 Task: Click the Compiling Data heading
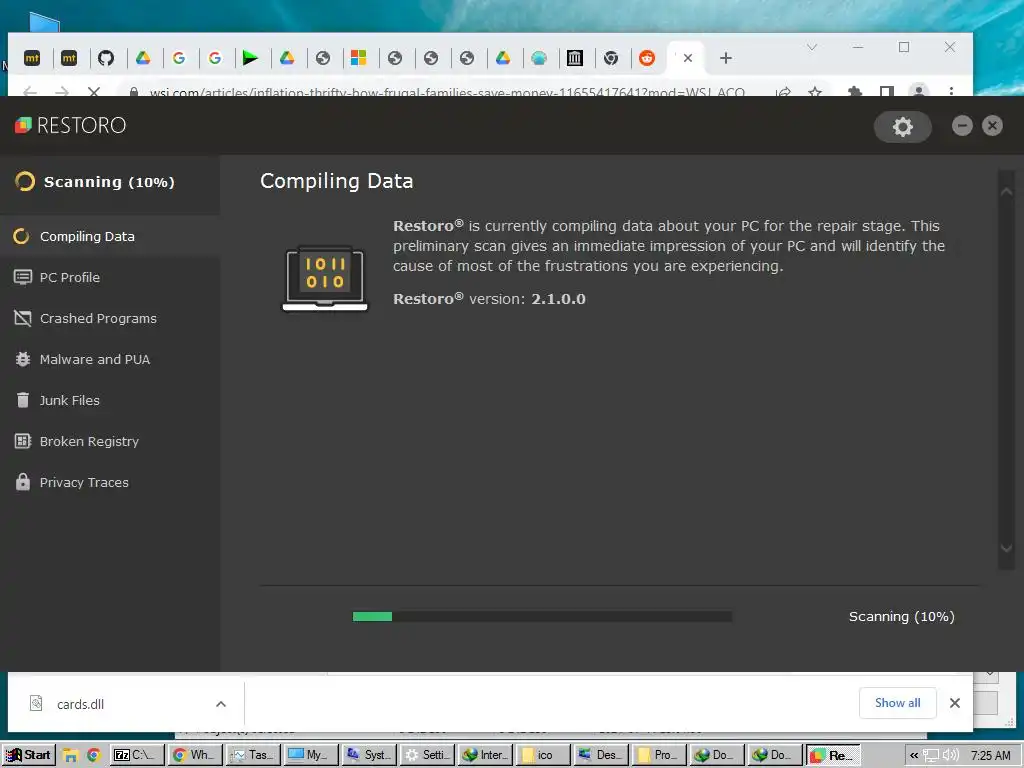coord(337,181)
